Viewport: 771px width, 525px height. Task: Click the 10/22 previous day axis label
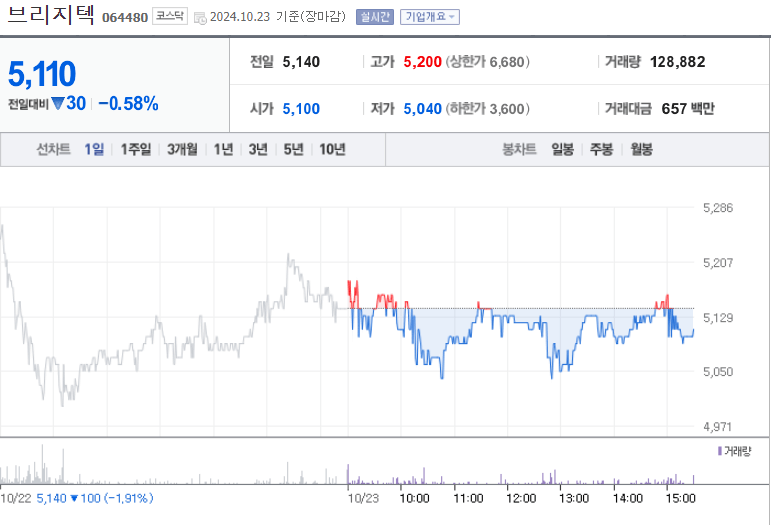coord(16,498)
